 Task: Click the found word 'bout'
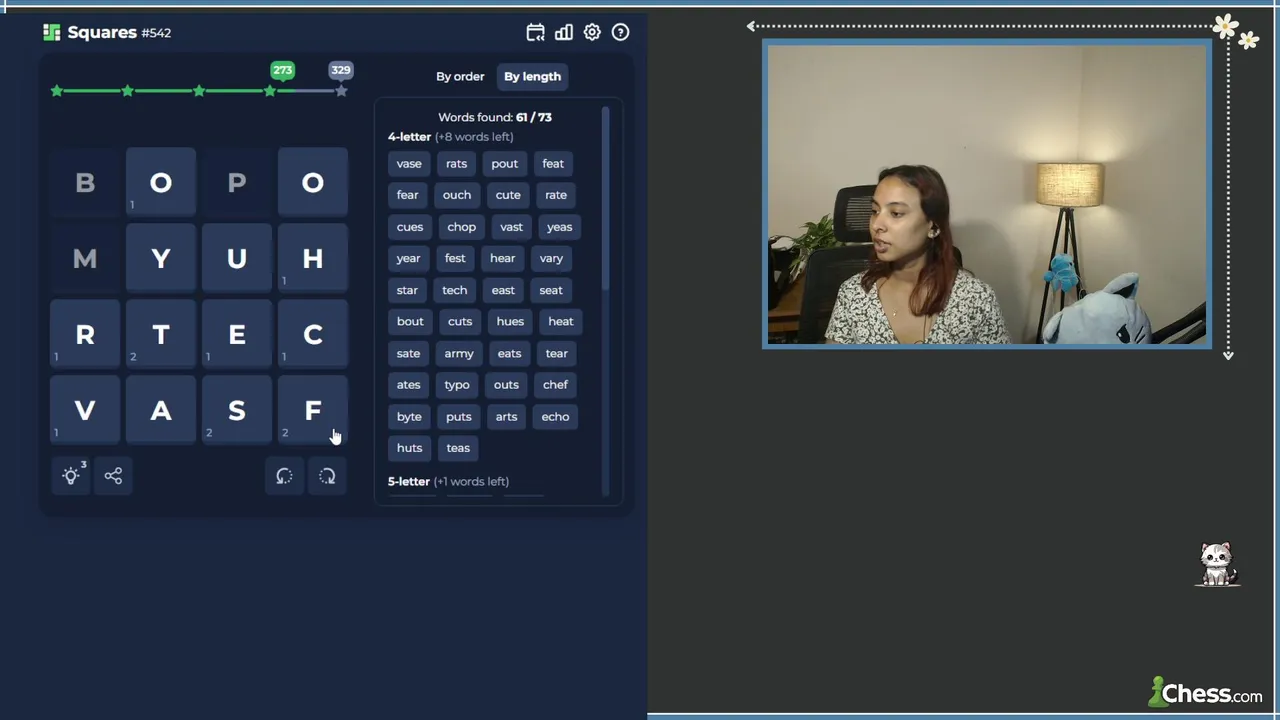(410, 322)
